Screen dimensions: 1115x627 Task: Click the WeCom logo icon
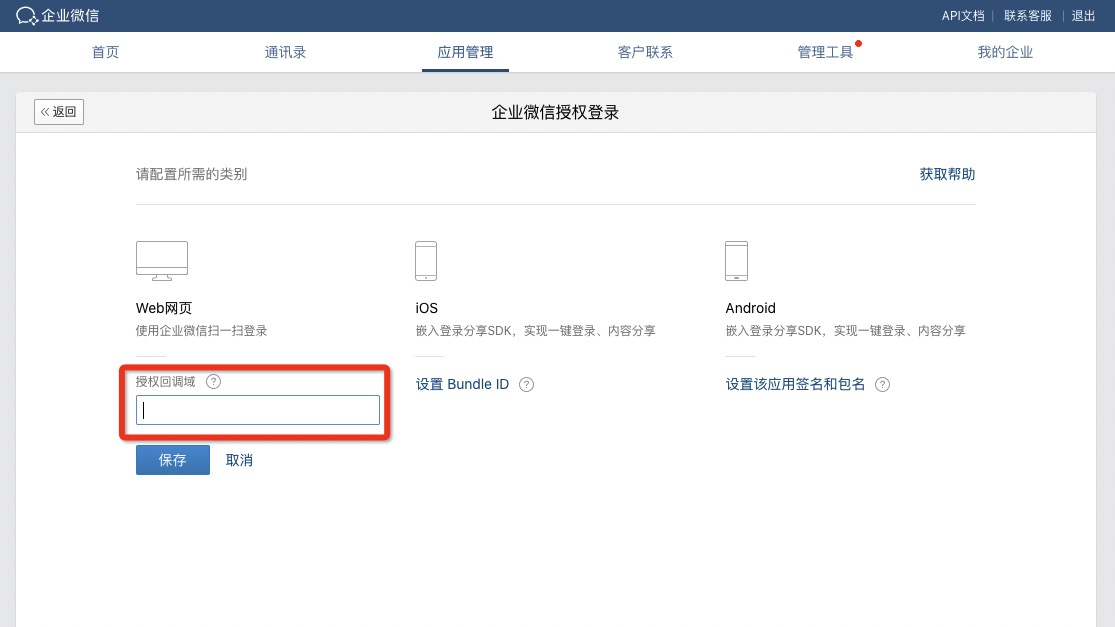[x=27, y=16]
